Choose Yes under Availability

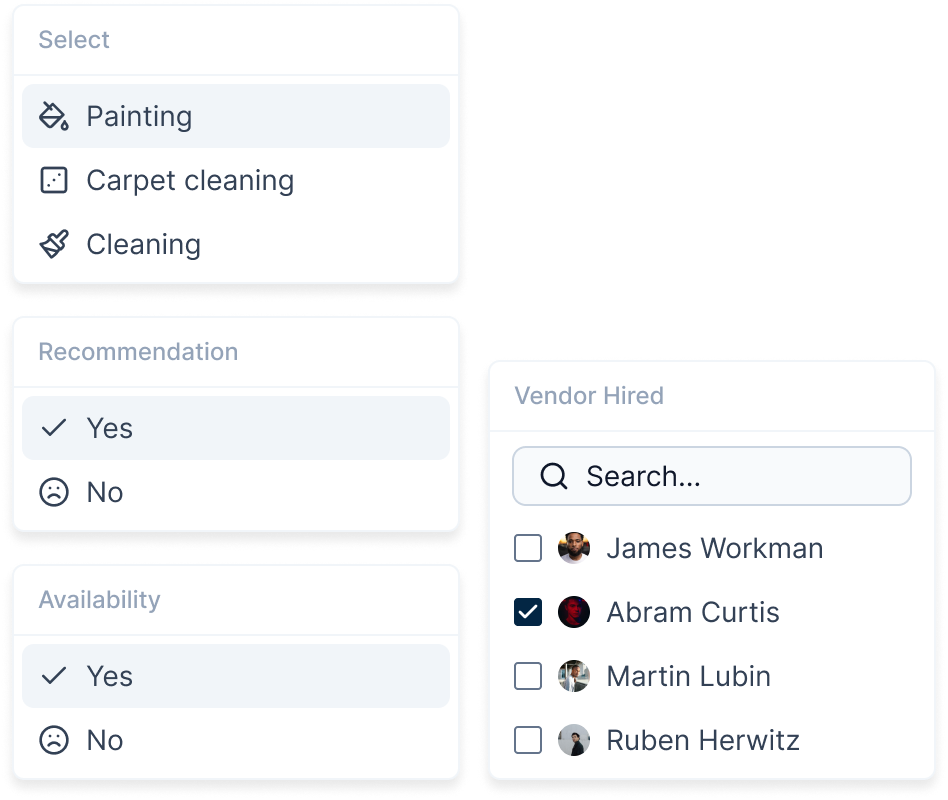click(x=109, y=676)
